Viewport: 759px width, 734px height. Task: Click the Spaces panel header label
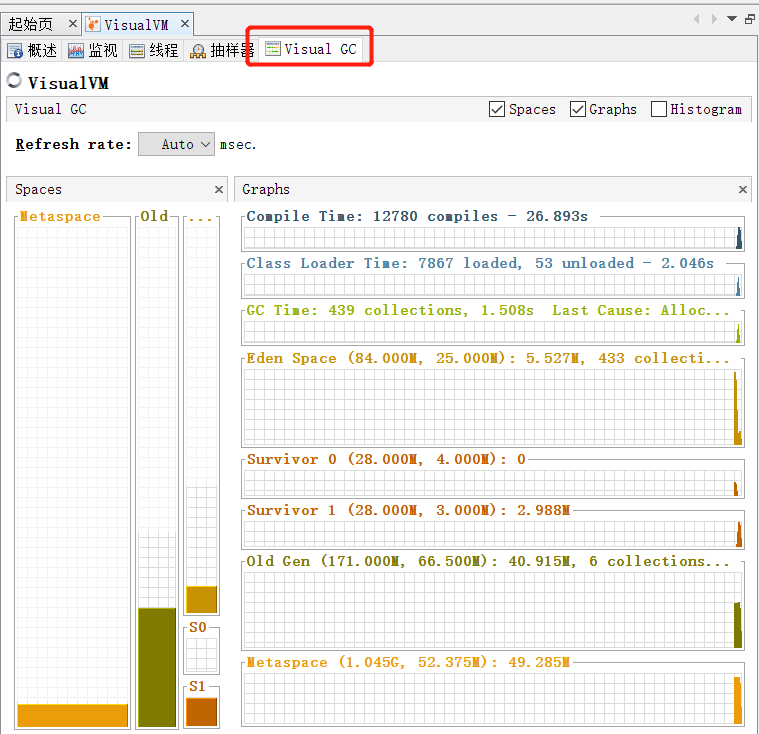coord(38,189)
